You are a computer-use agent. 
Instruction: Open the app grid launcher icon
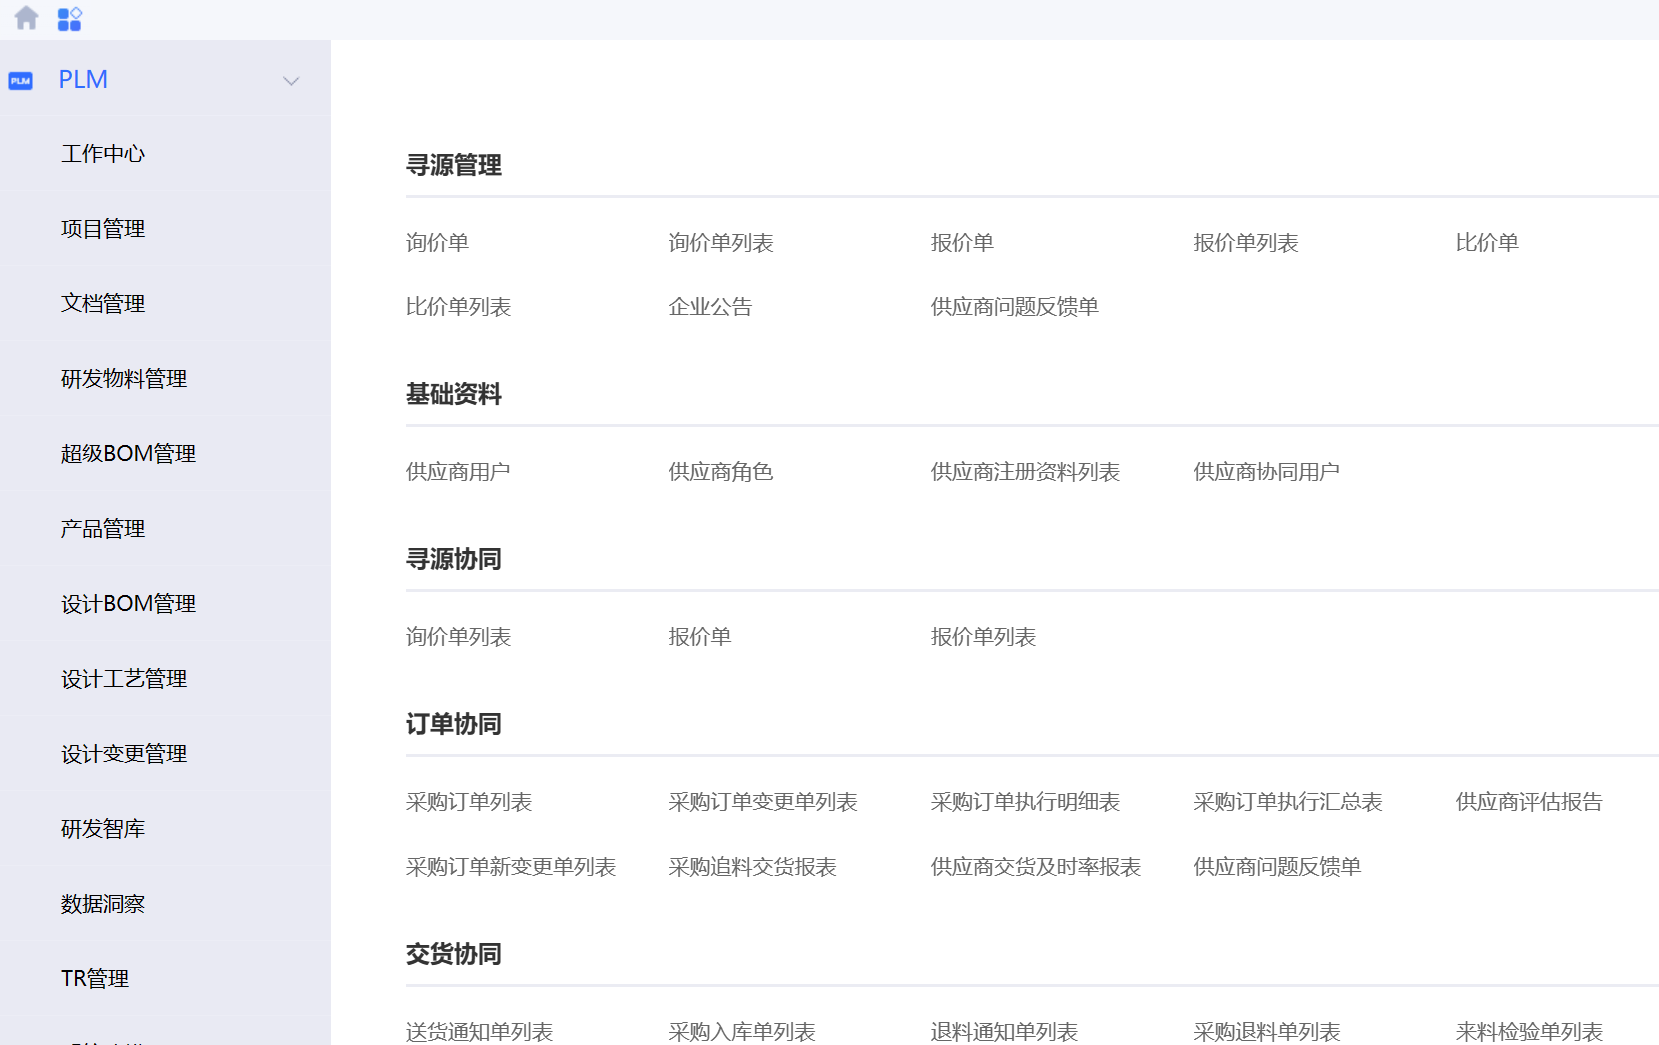point(69,19)
